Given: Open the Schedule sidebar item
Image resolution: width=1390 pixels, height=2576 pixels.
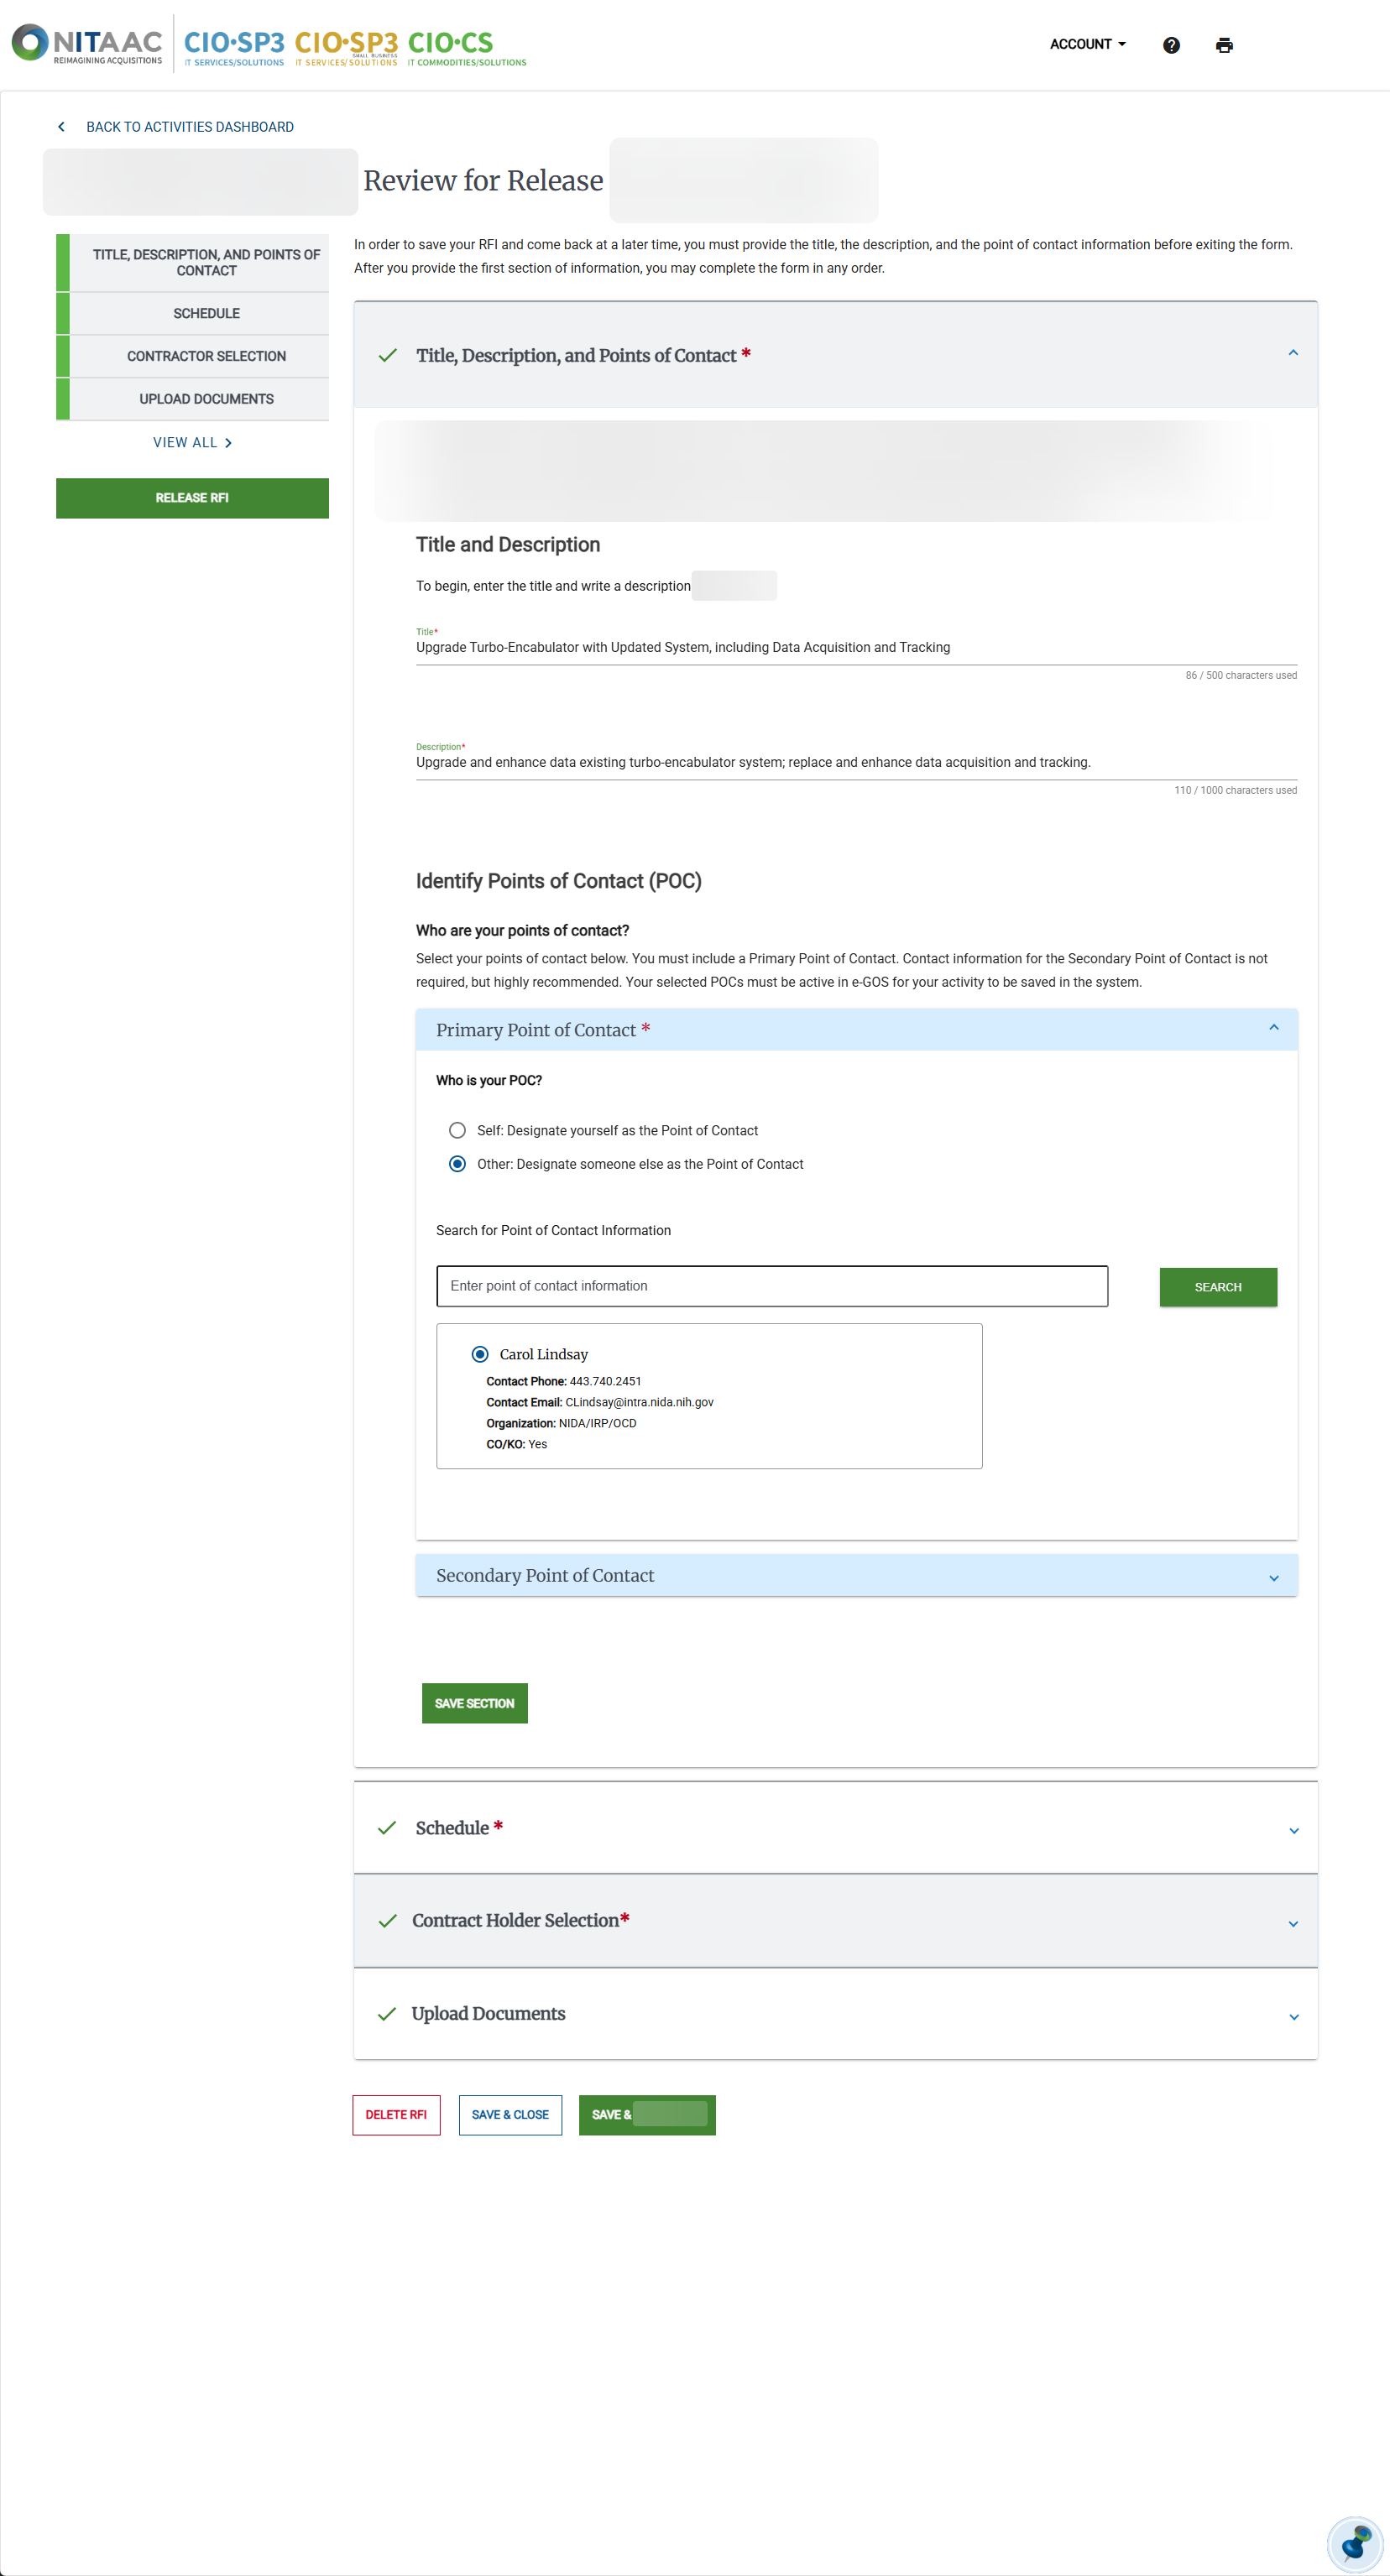Looking at the screenshot, I should pos(205,313).
